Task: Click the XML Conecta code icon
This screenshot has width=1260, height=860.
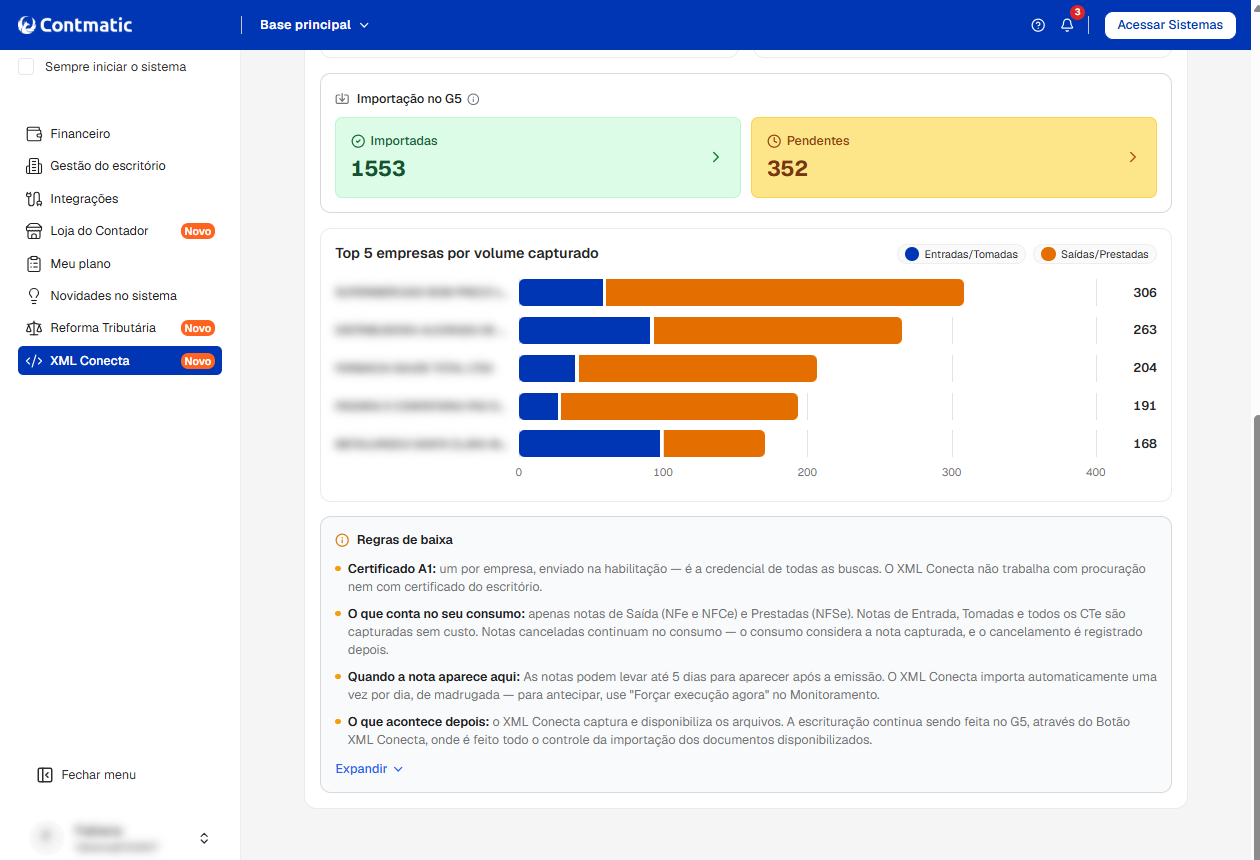Action: [x=33, y=361]
